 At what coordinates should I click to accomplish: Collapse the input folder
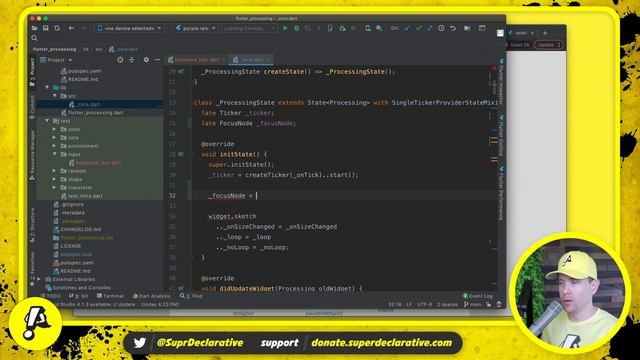(x=55, y=154)
